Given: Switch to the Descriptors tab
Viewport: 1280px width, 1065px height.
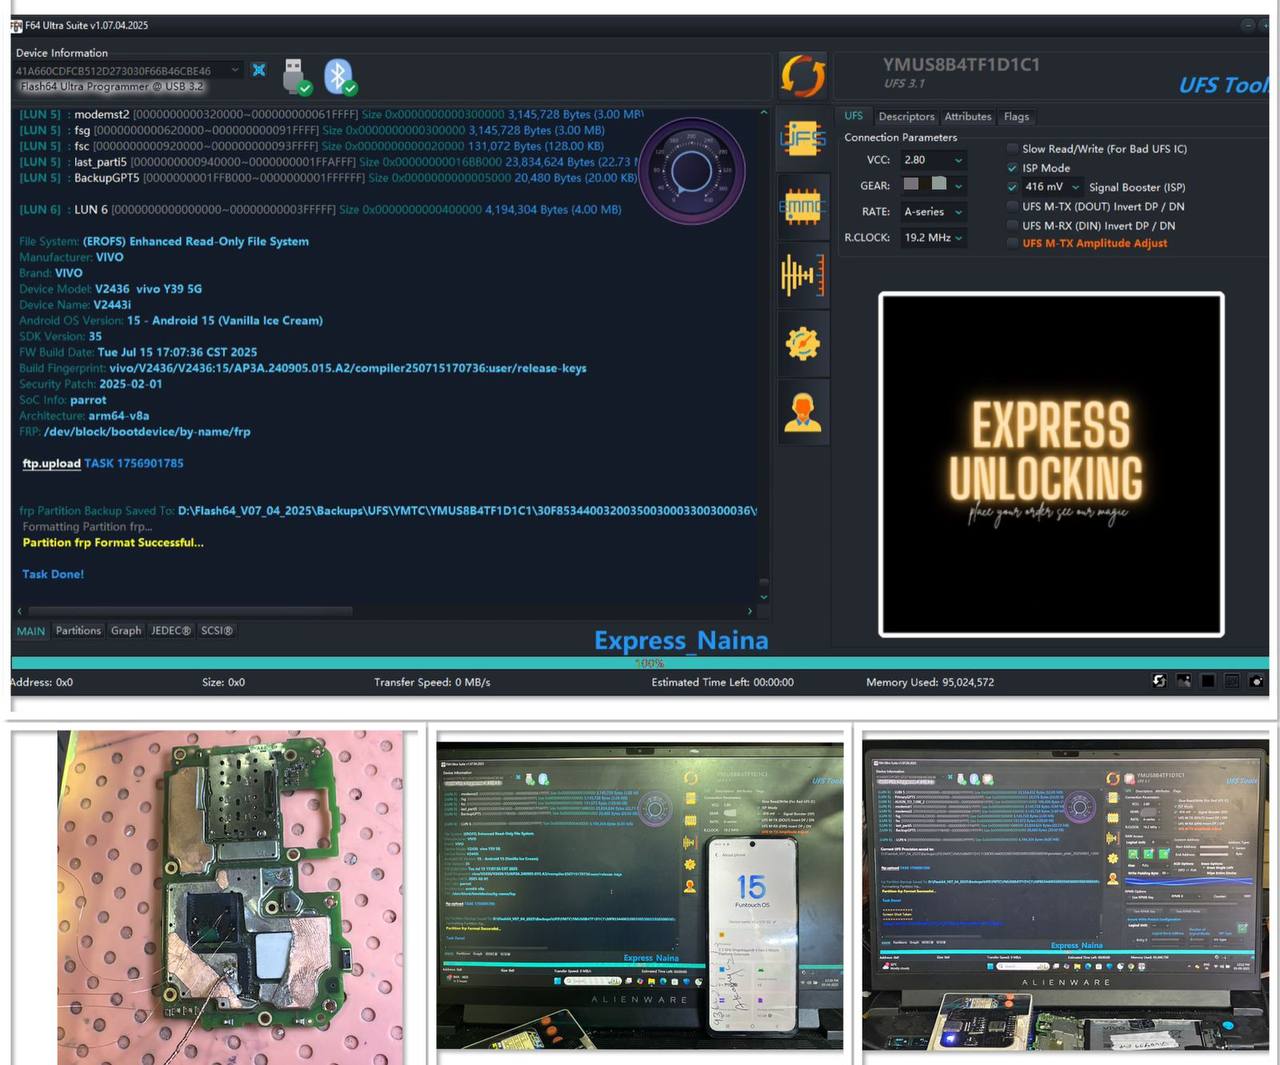Looking at the screenshot, I should click(906, 117).
